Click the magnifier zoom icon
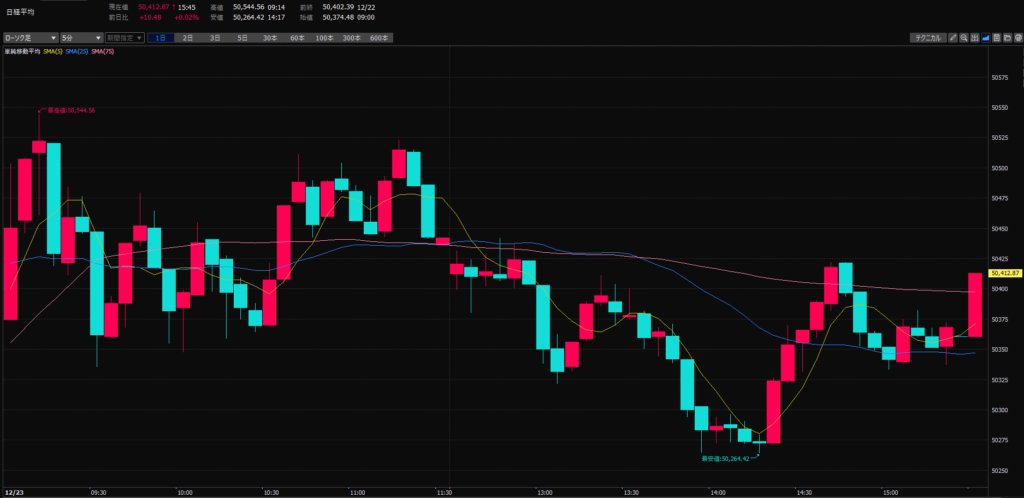1024x498 pixels. 964,38
